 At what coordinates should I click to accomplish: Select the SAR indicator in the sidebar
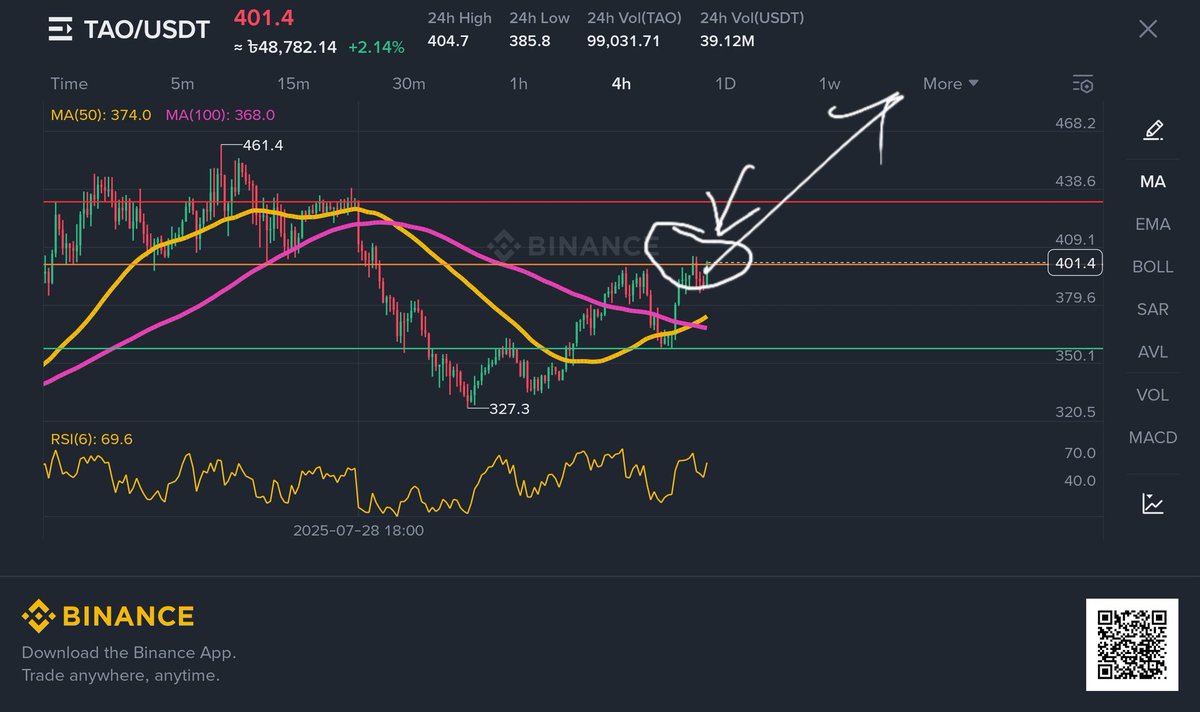[1151, 309]
